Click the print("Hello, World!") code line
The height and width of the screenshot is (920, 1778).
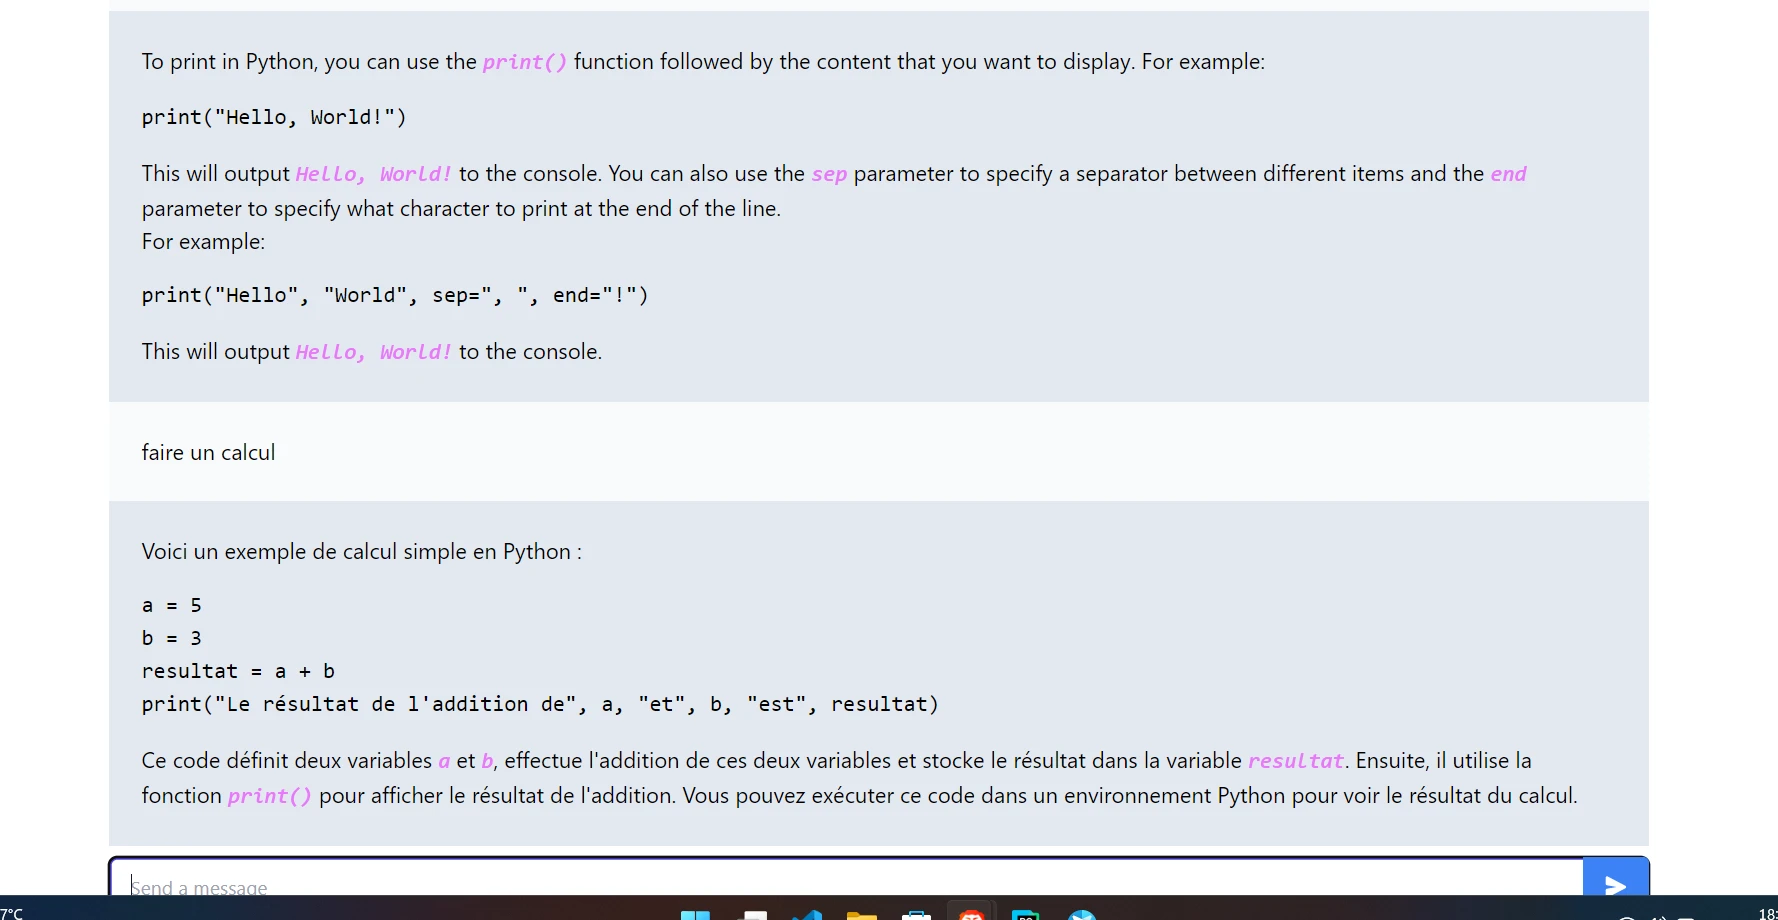(274, 118)
